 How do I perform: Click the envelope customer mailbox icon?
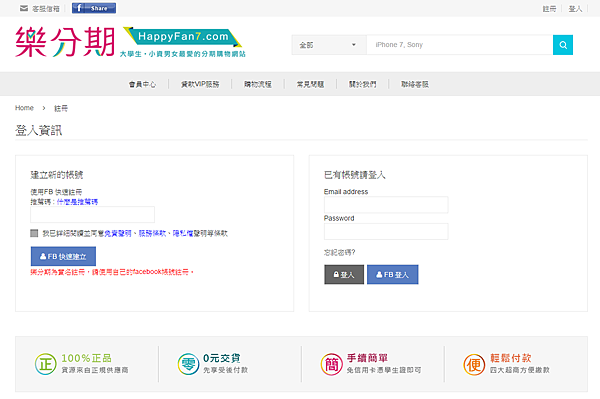pyautogui.click(x=24, y=8)
